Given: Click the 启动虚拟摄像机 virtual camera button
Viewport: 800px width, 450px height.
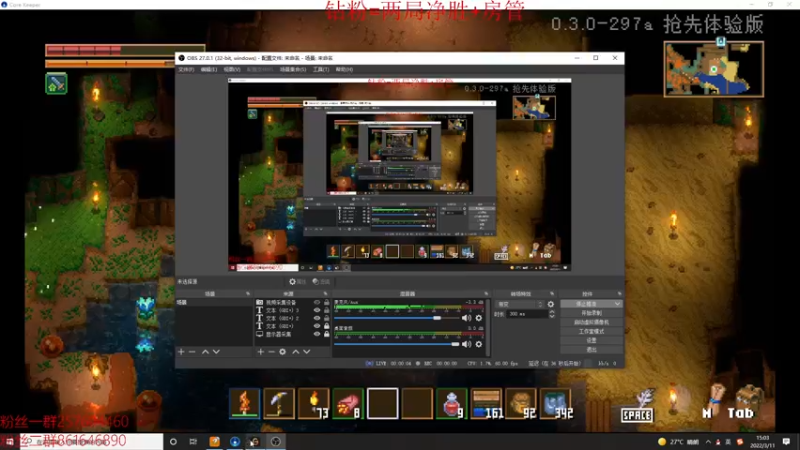Looking at the screenshot, I should point(591,322).
